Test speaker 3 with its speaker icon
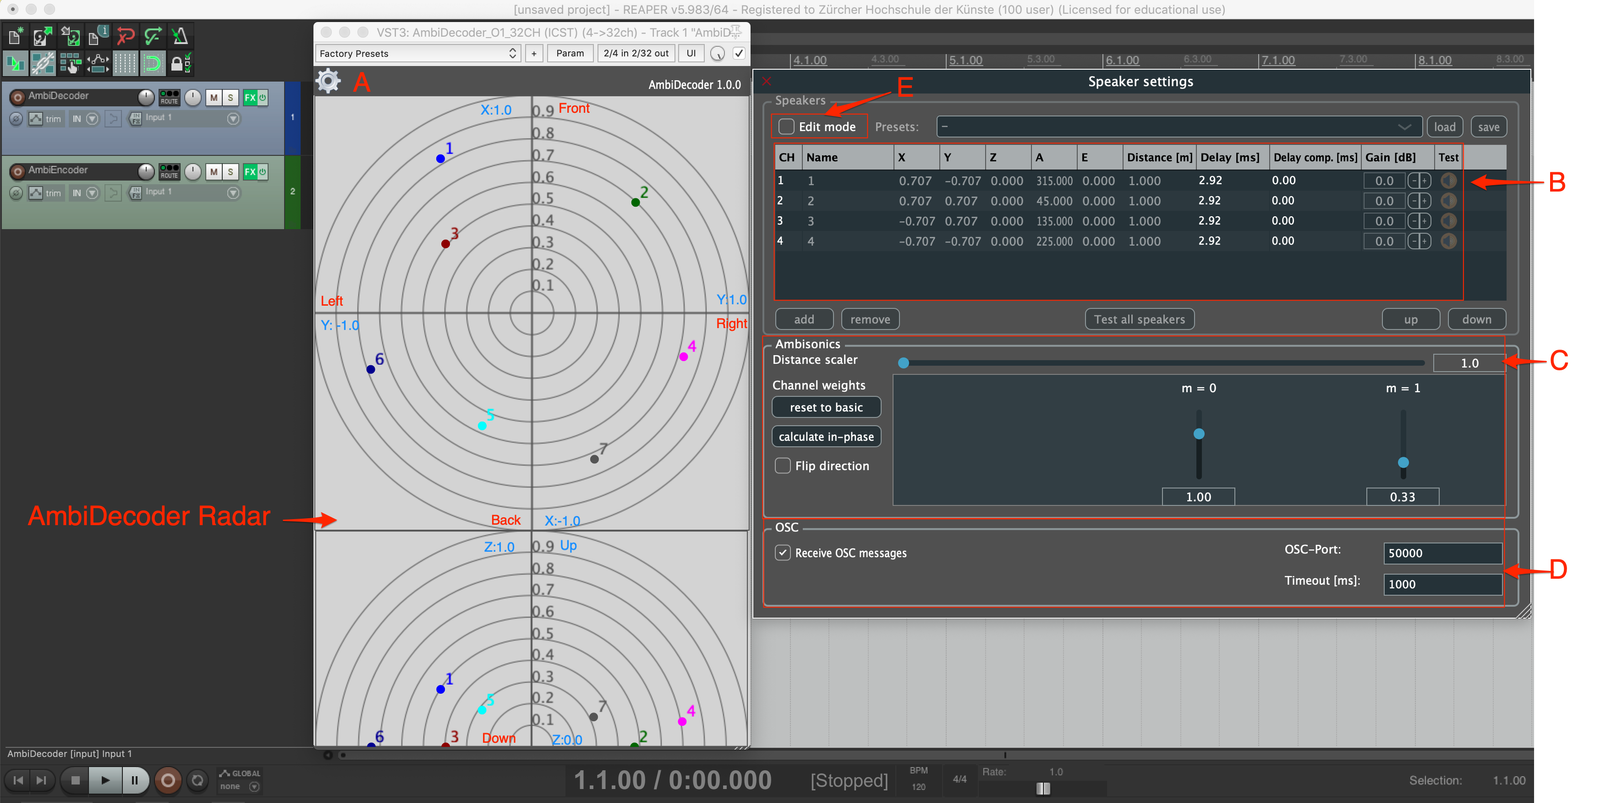Viewport: 1600px width, 803px height. [1448, 221]
